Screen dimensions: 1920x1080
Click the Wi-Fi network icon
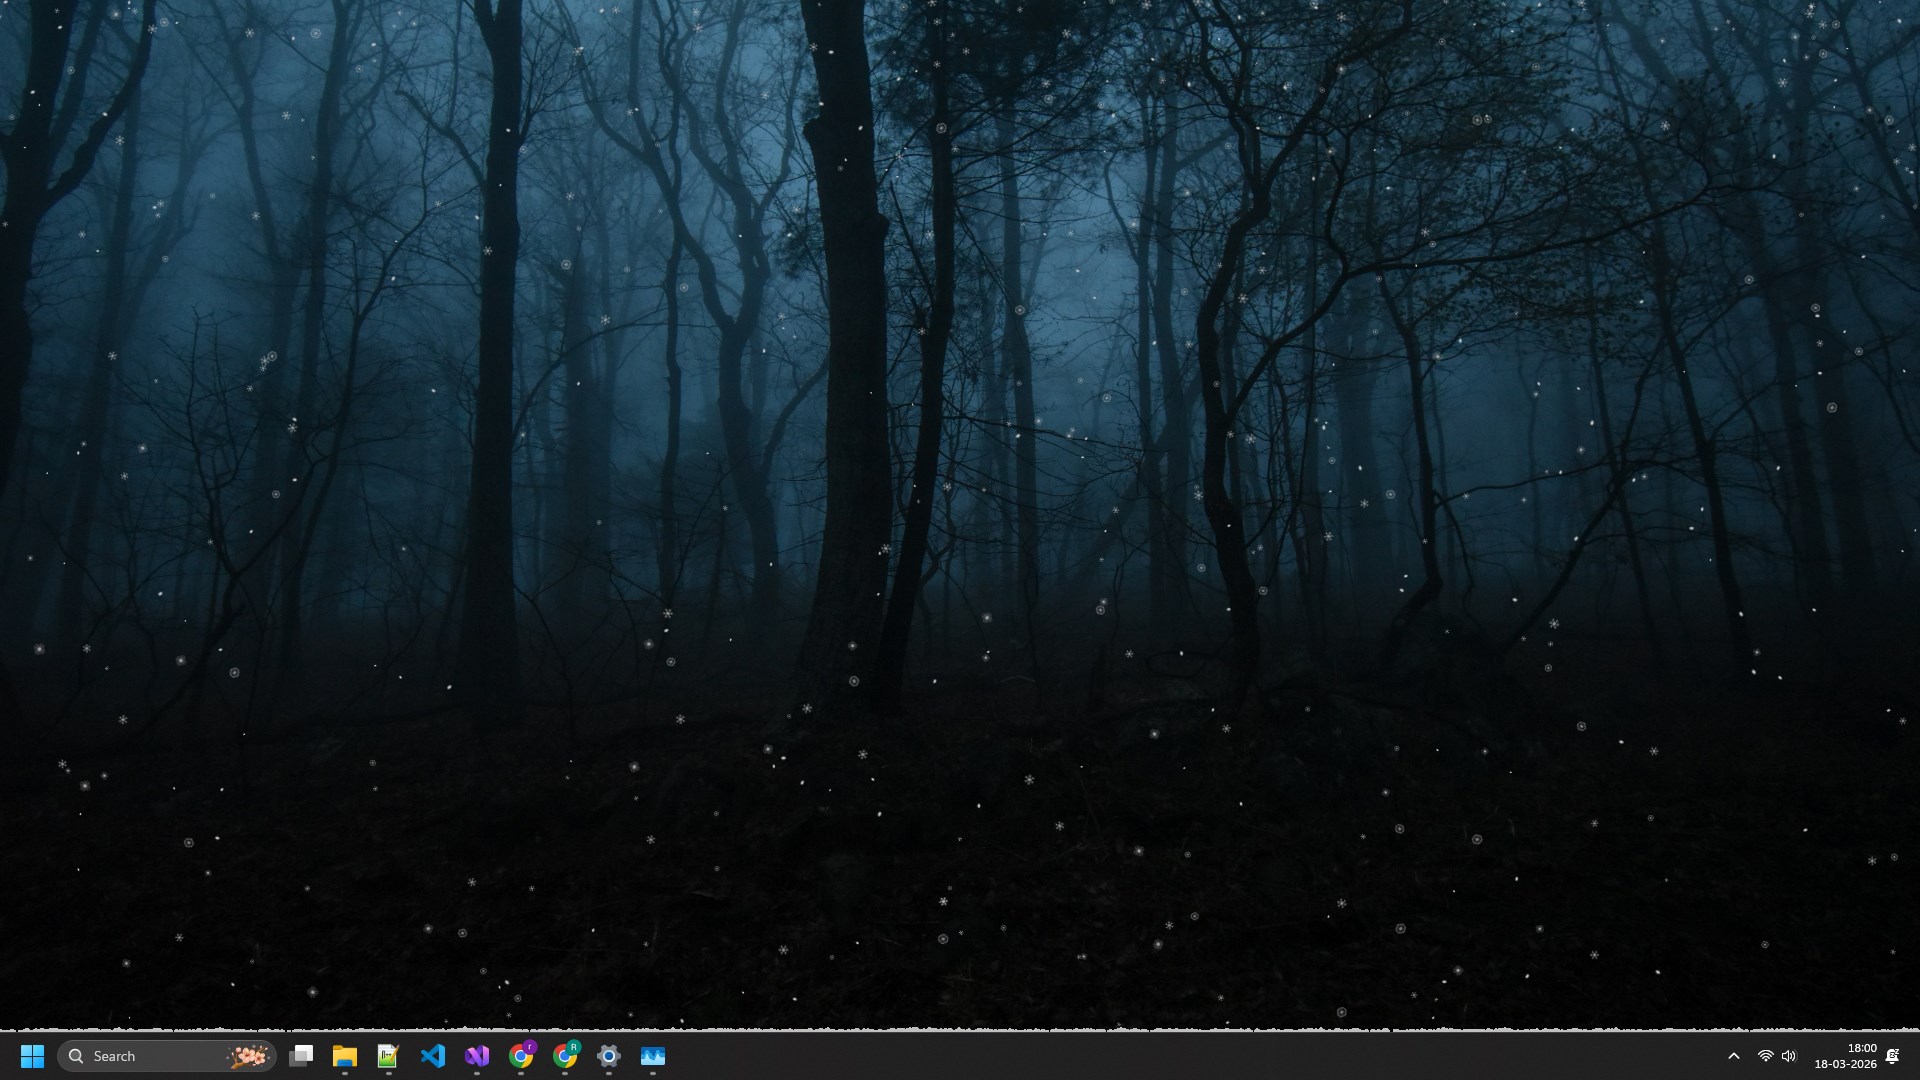pyautogui.click(x=1765, y=1056)
